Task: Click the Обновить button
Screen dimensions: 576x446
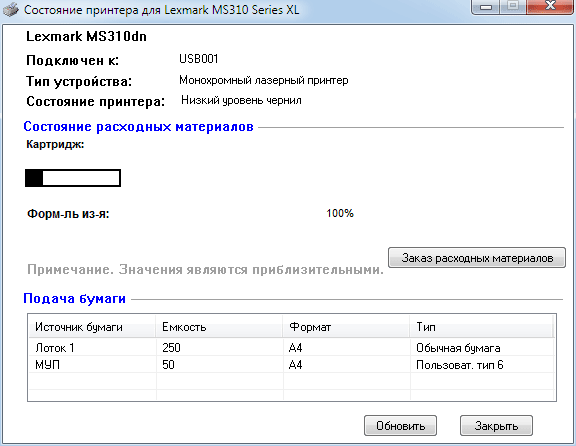Action: point(400,425)
